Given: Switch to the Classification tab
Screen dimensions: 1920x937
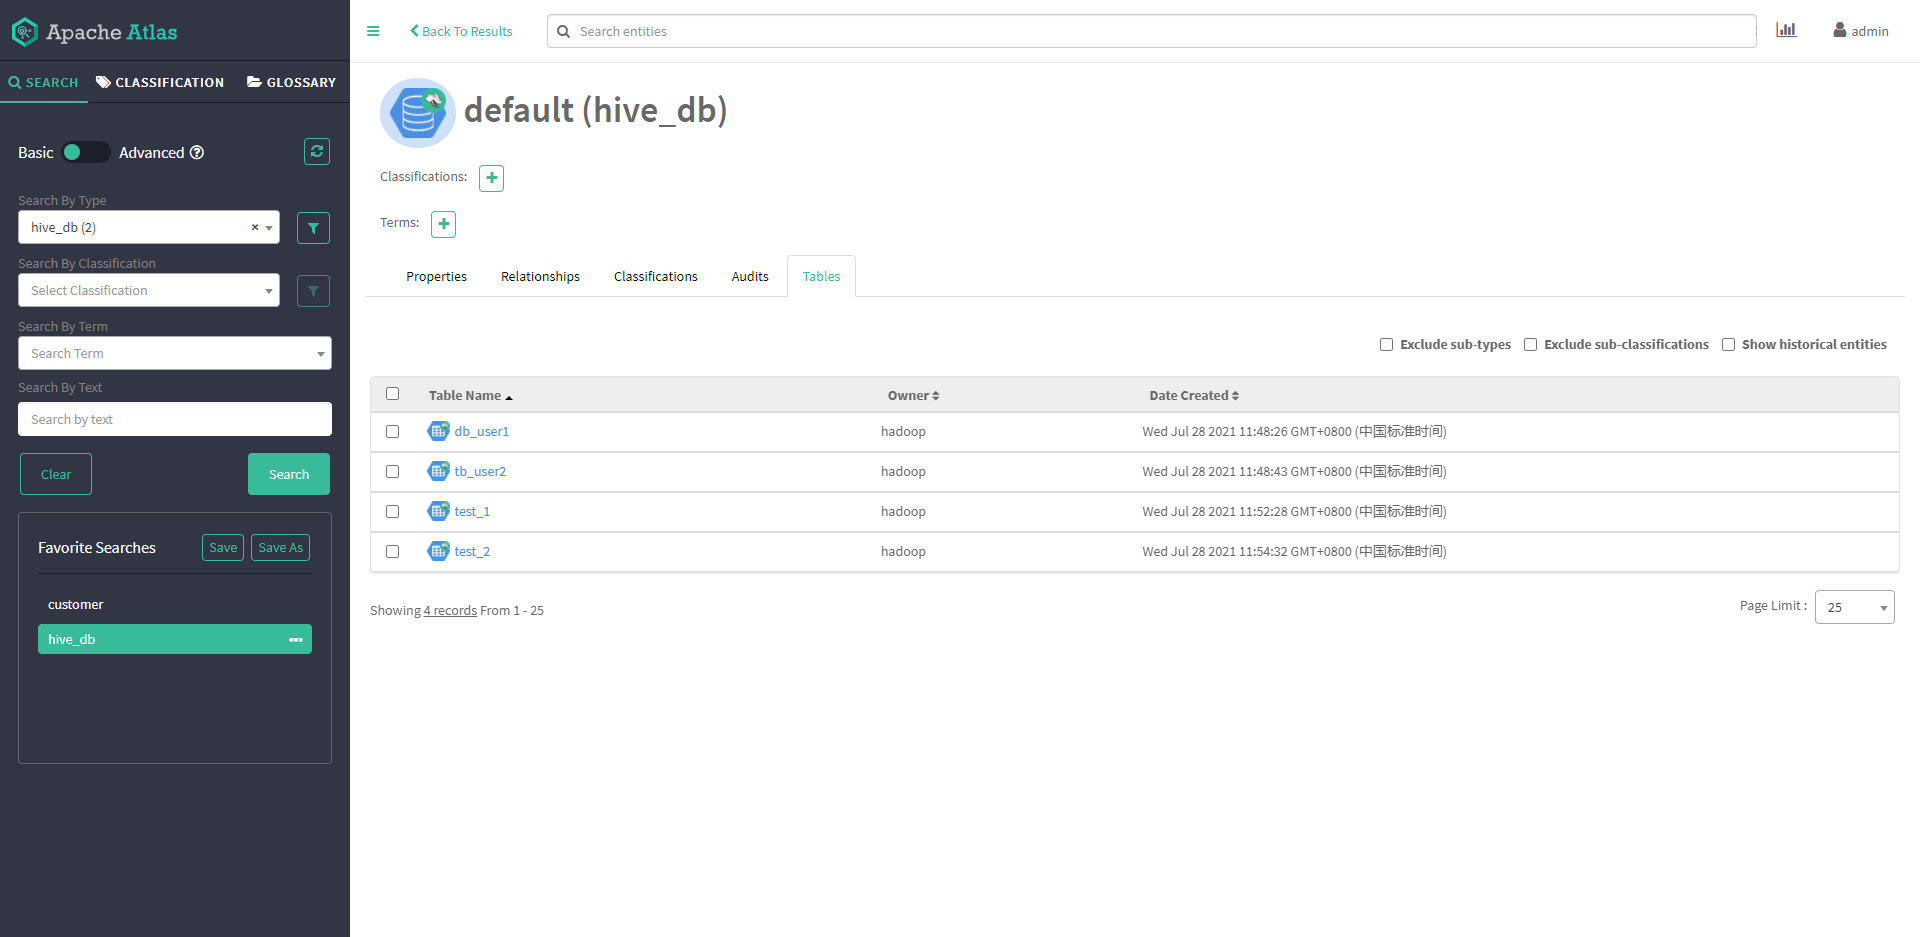Looking at the screenshot, I should [x=160, y=82].
